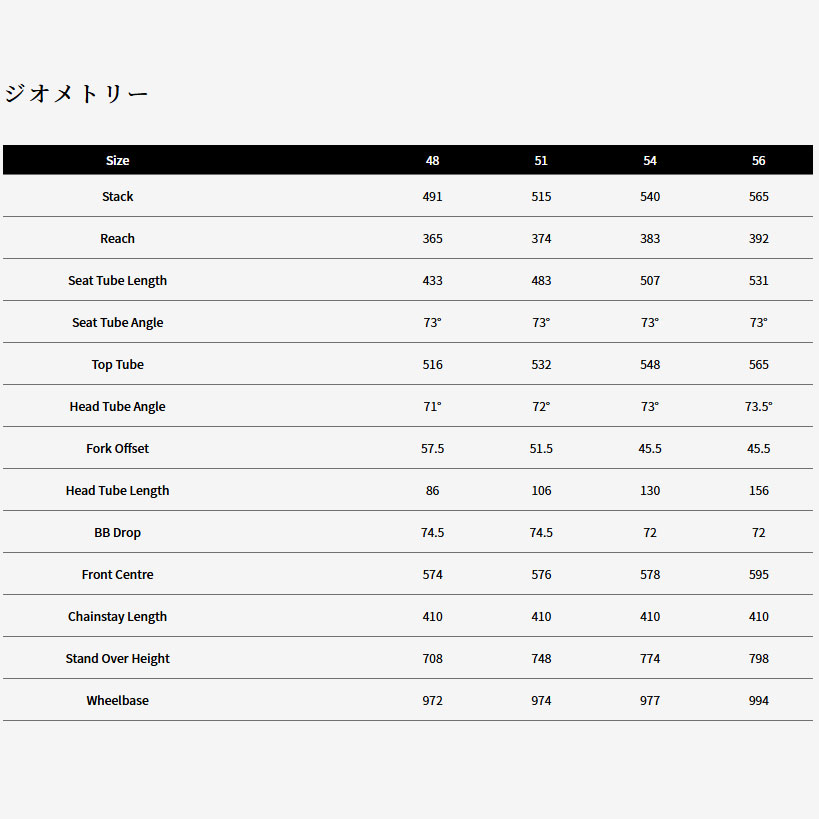
Task: Click the BB Drop row label
Action: point(117,533)
